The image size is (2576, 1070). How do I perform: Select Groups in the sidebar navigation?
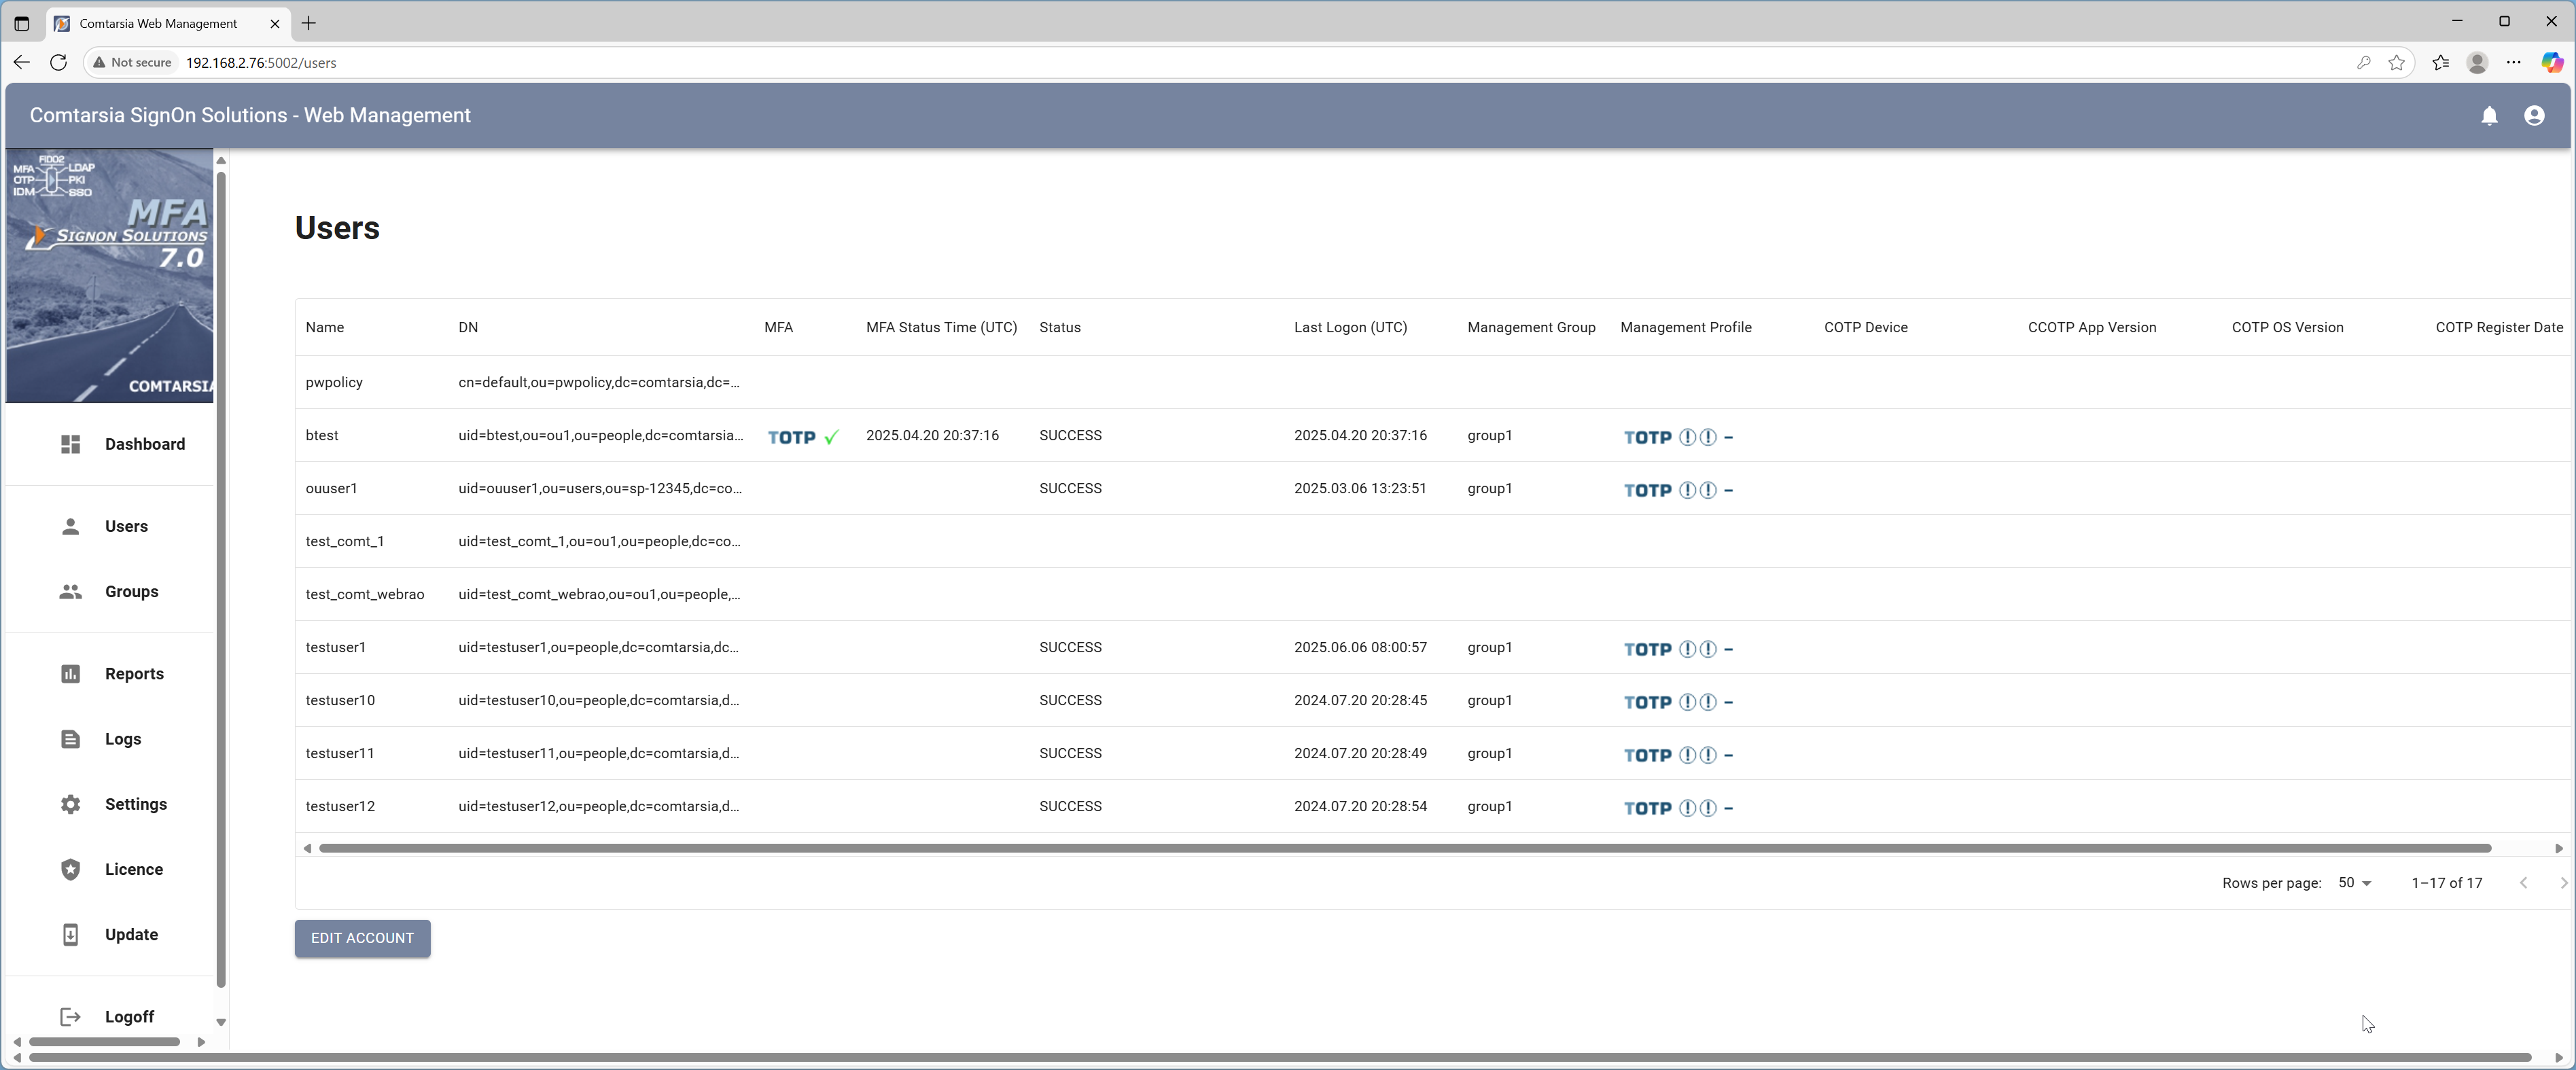coord(131,591)
